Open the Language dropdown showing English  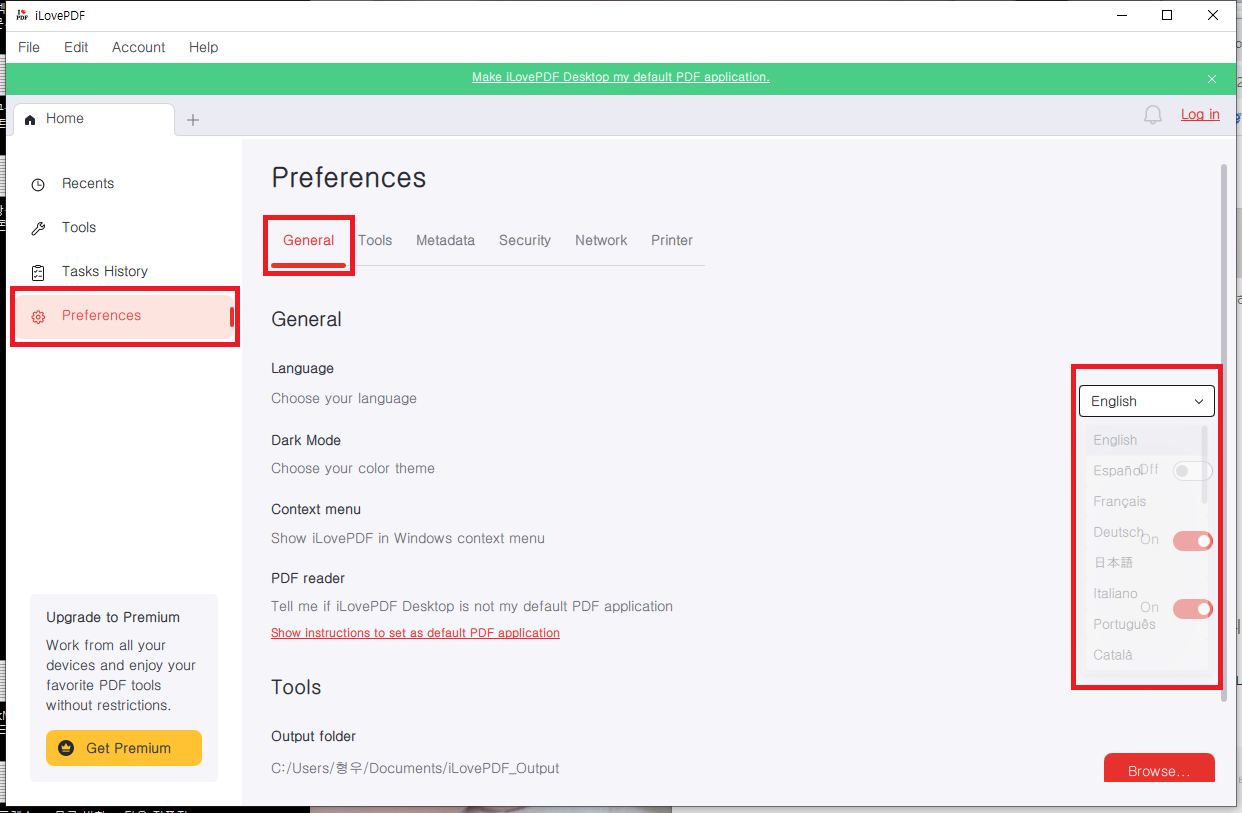(1147, 401)
